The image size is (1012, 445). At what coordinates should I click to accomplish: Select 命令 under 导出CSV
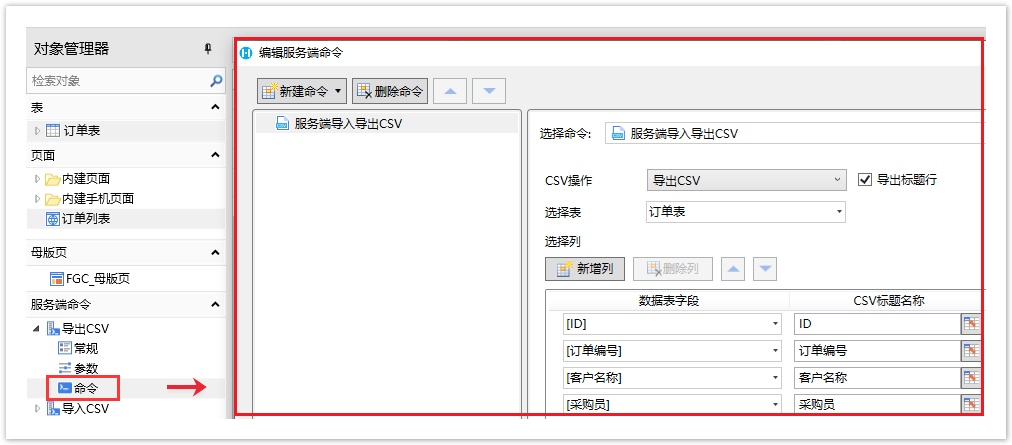tap(84, 387)
